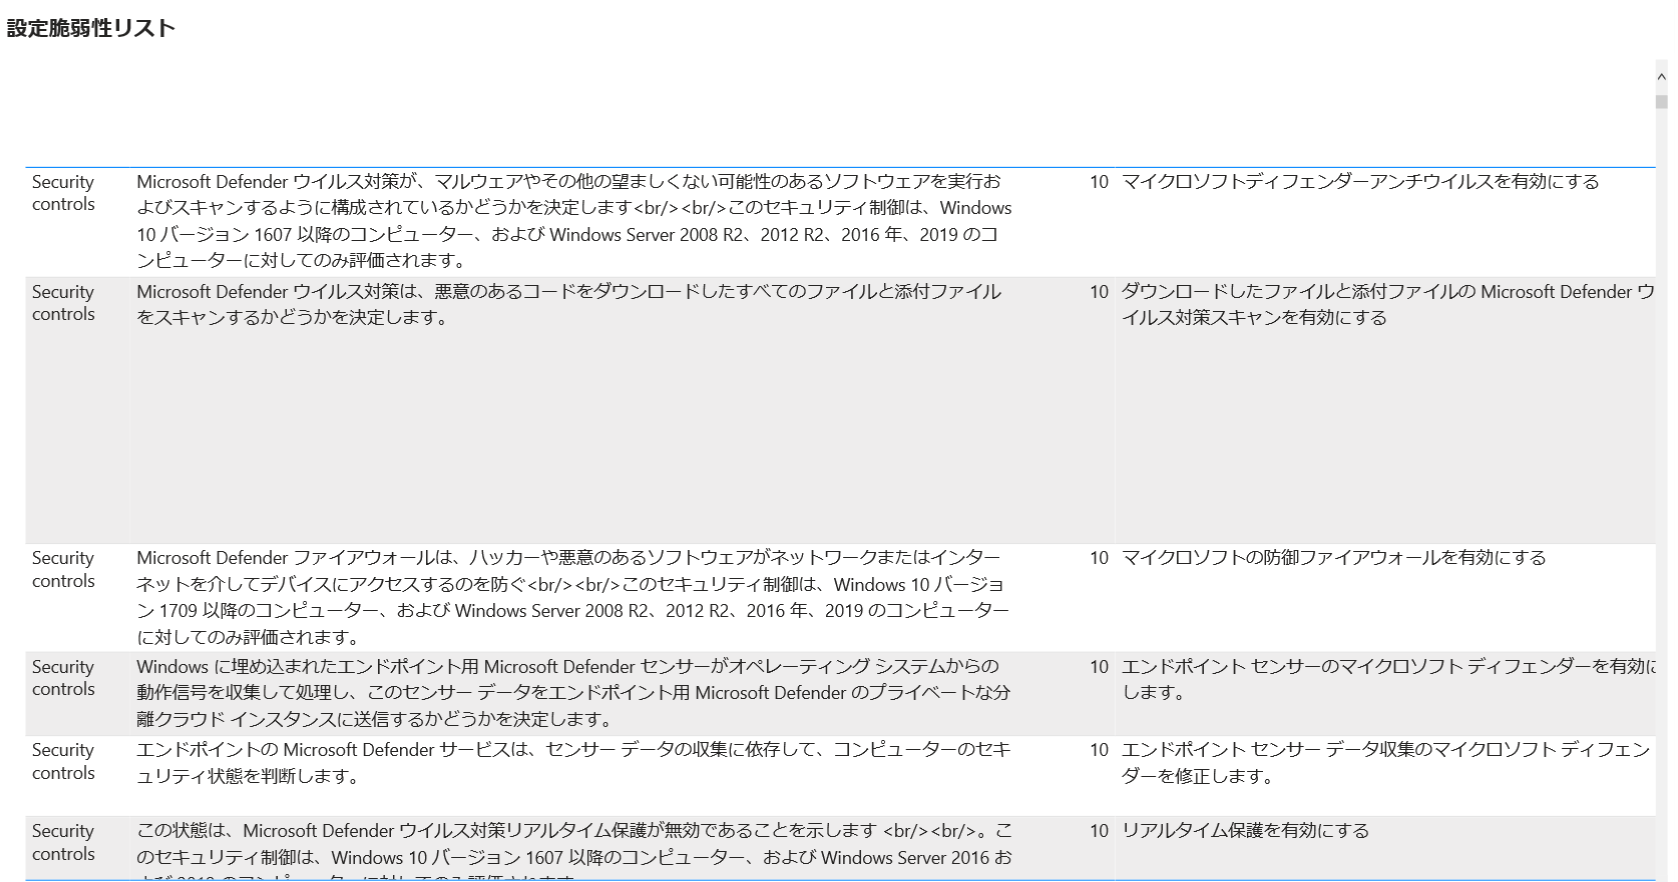Select Security controls cell in real-time protection row

pos(63,842)
